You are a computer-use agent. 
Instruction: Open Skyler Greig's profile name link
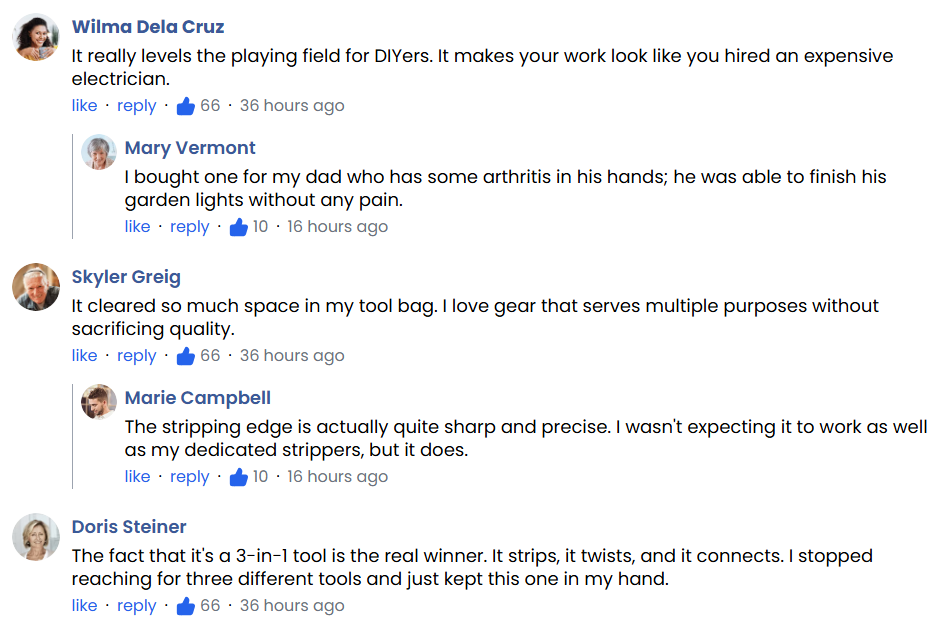126,277
